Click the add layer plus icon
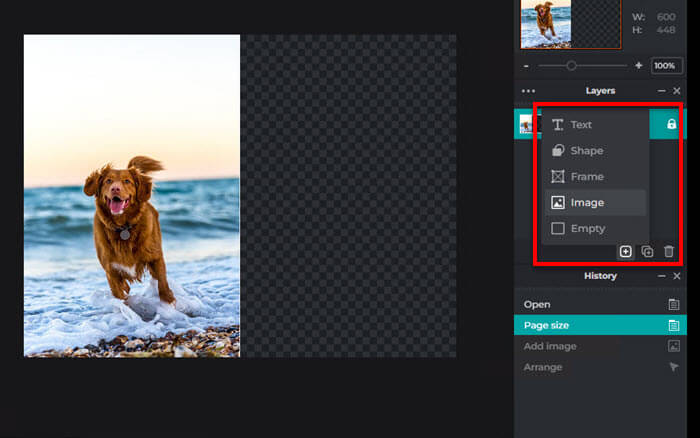Viewport: 700px width, 438px height. (x=625, y=251)
